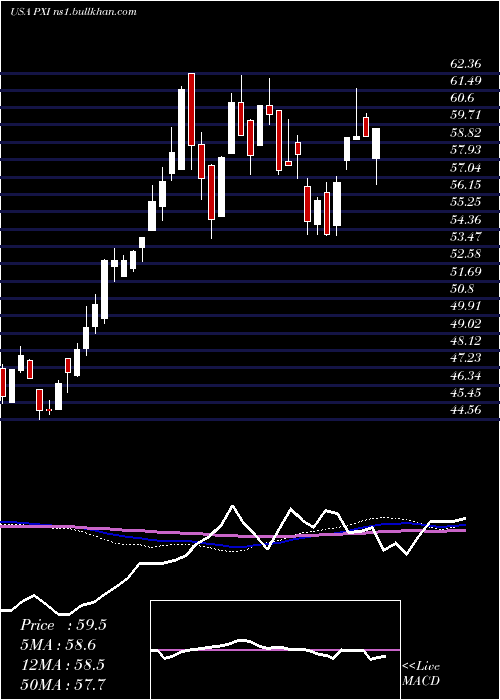Click the last white candle at chart's right end
This screenshot has width=500, height=700.
[x=376, y=144]
